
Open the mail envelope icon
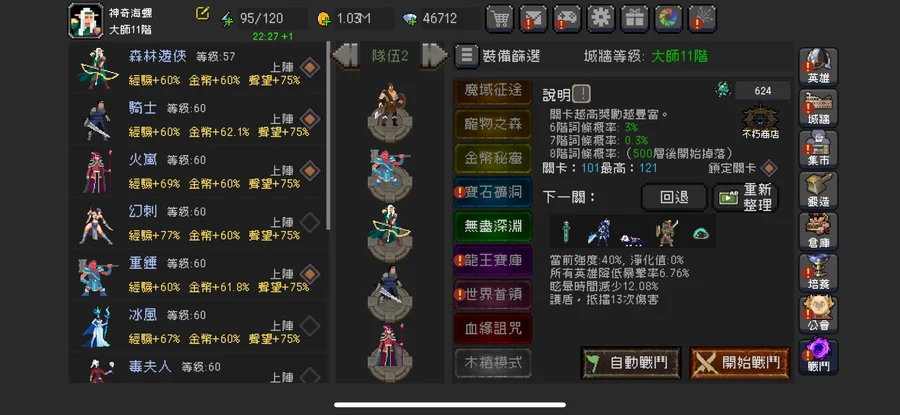pos(533,19)
